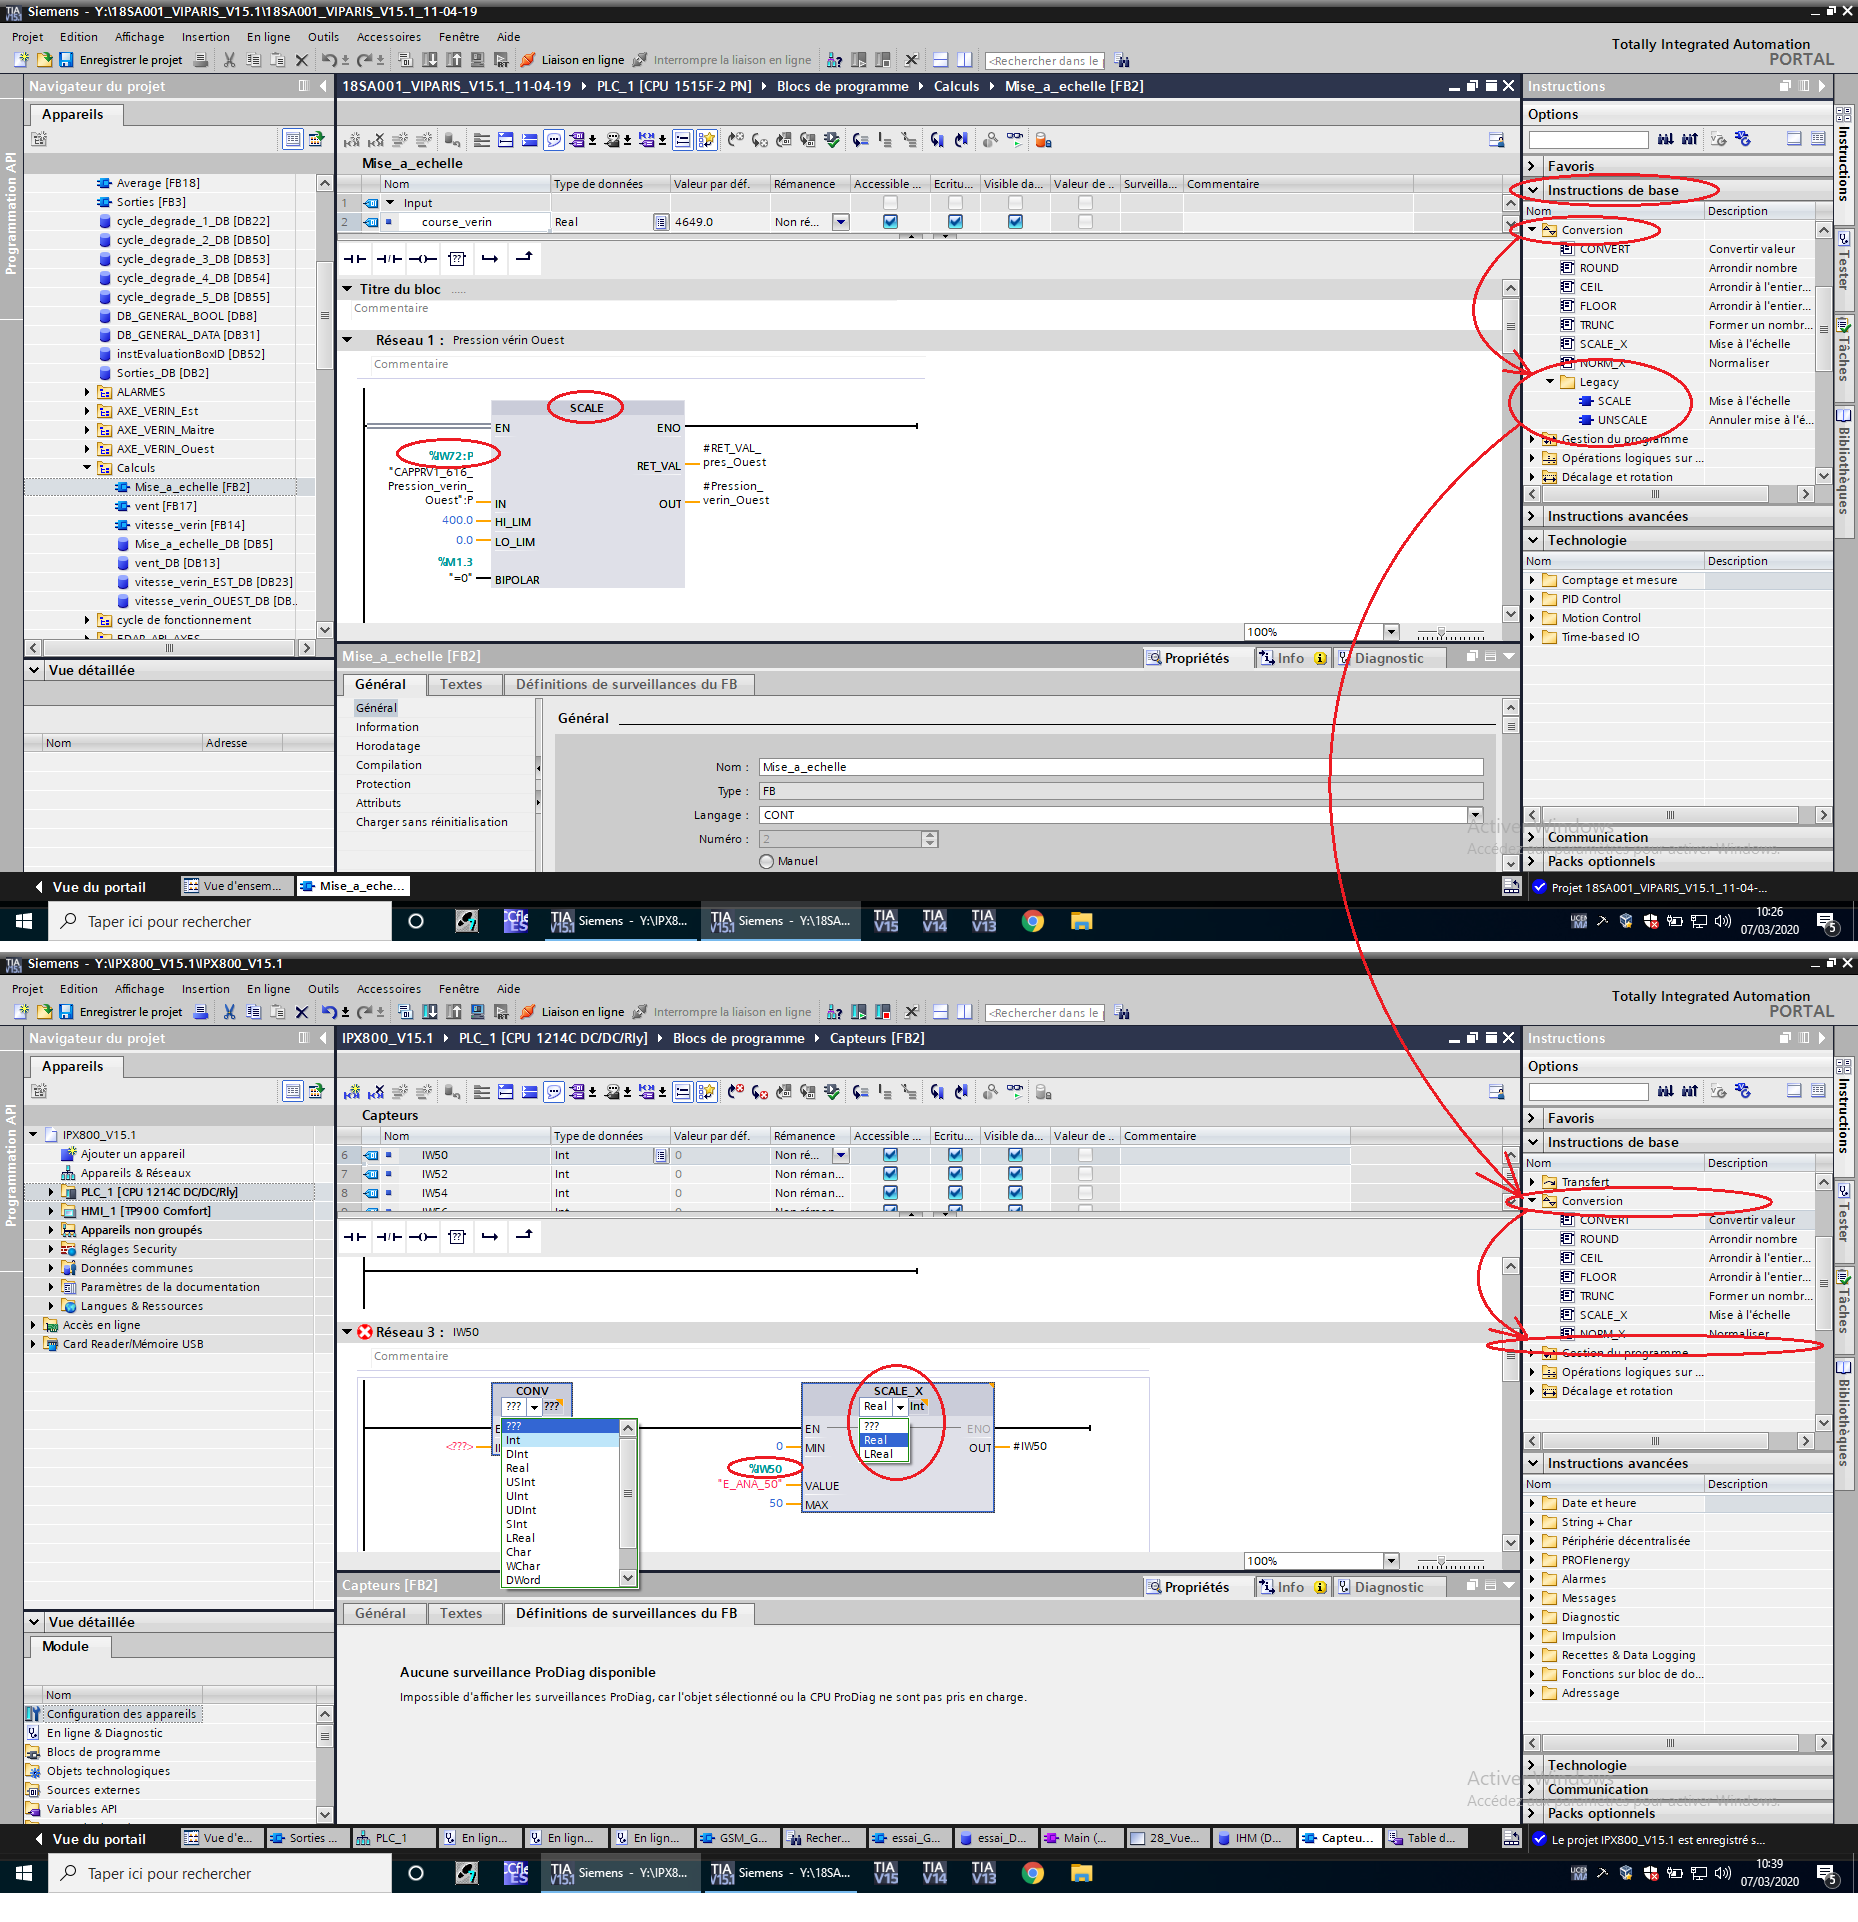Toggle free-form comments in Mise_a_echelle editor toolbar

coord(553,140)
